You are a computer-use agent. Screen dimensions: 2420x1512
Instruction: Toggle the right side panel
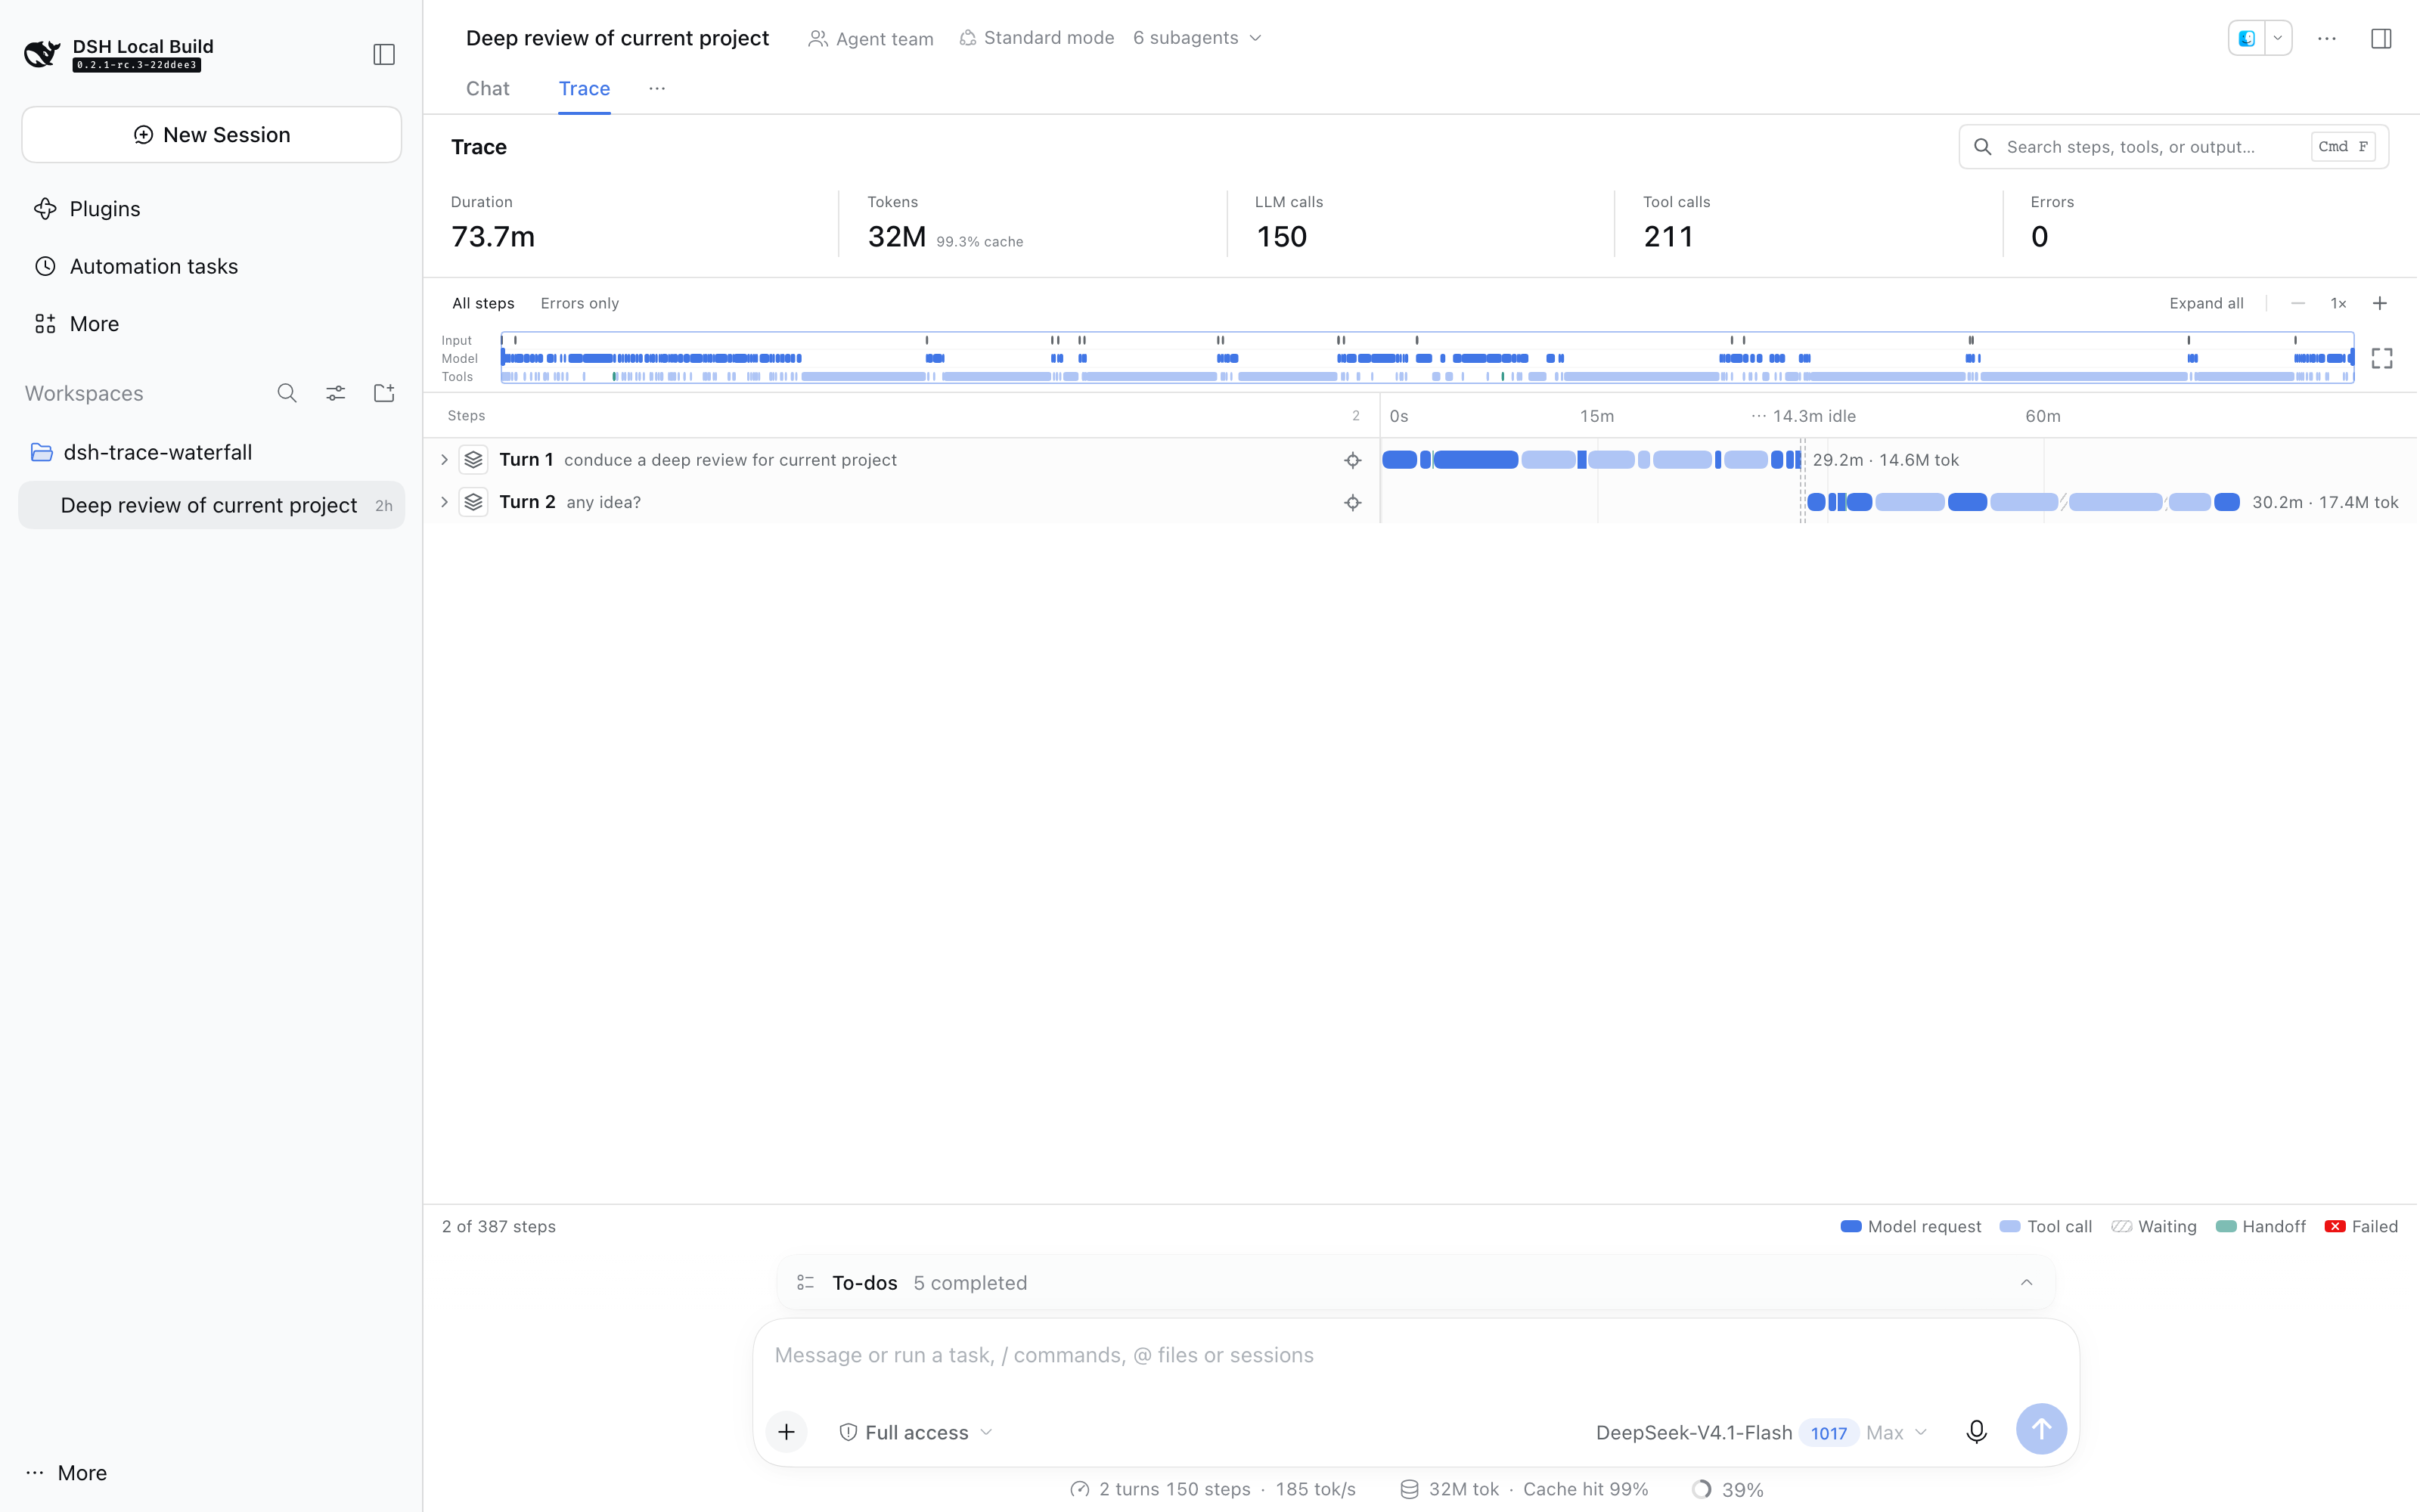pos(2381,38)
